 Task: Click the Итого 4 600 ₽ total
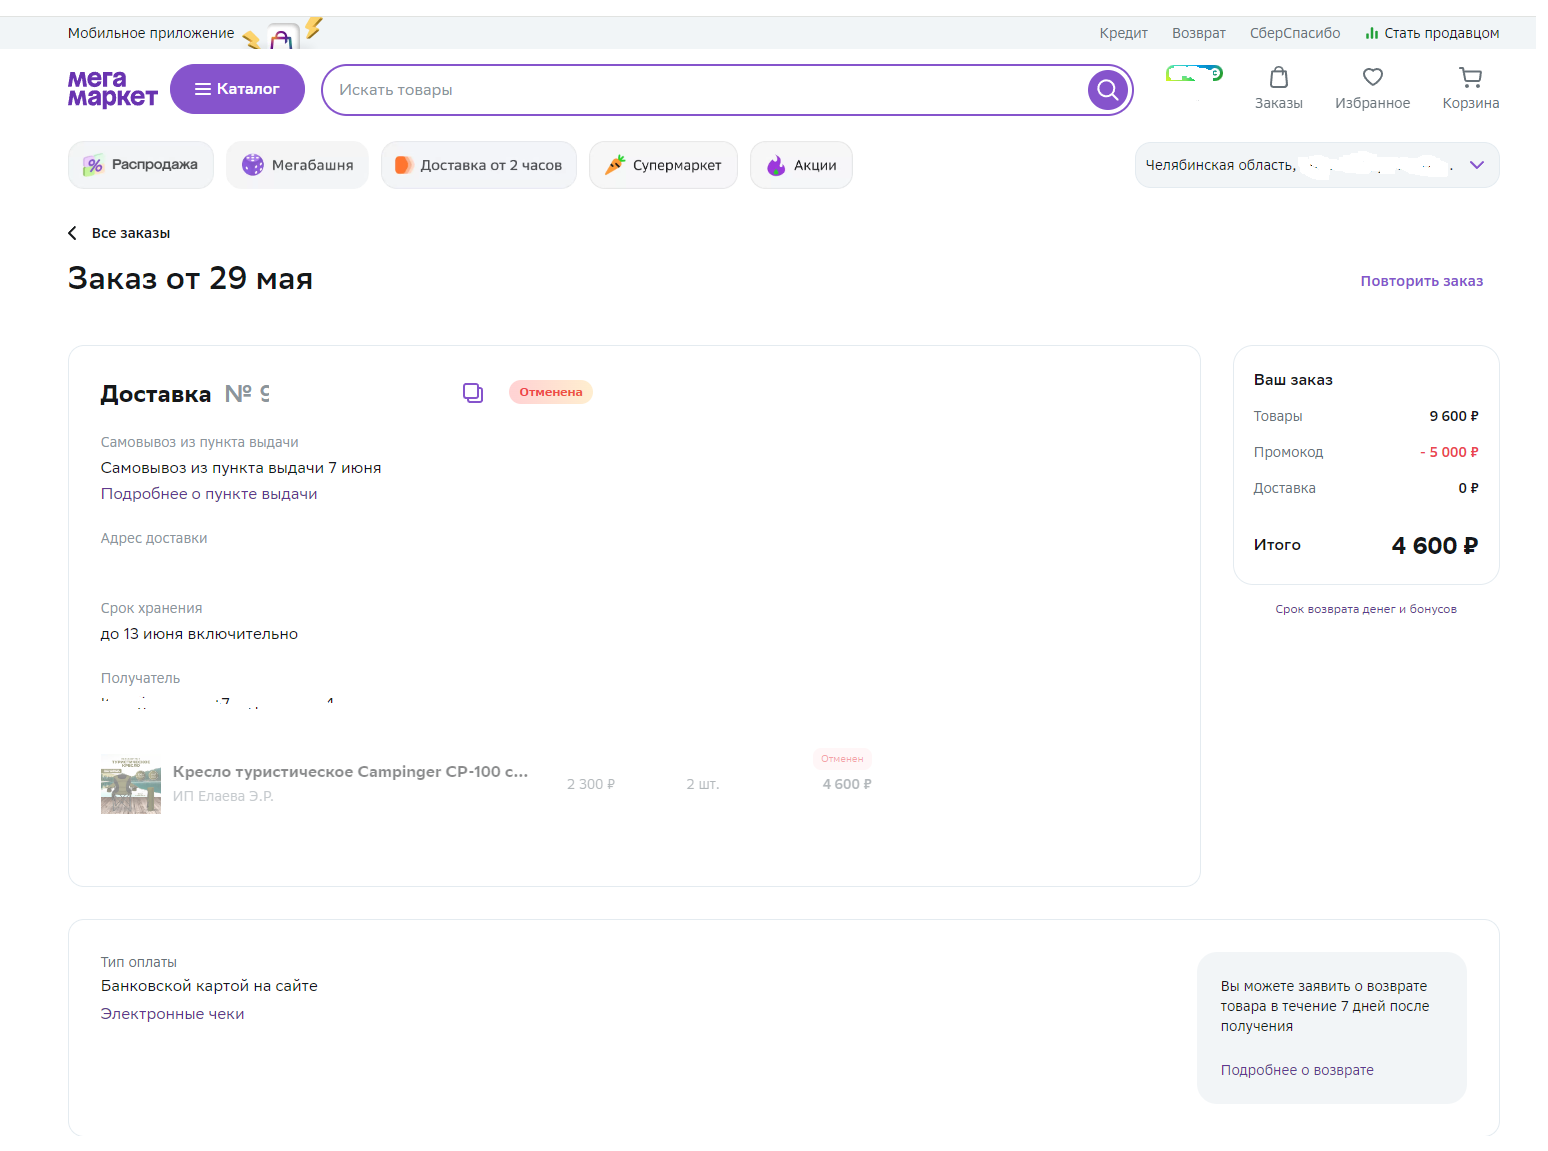tap(1366, 545)
